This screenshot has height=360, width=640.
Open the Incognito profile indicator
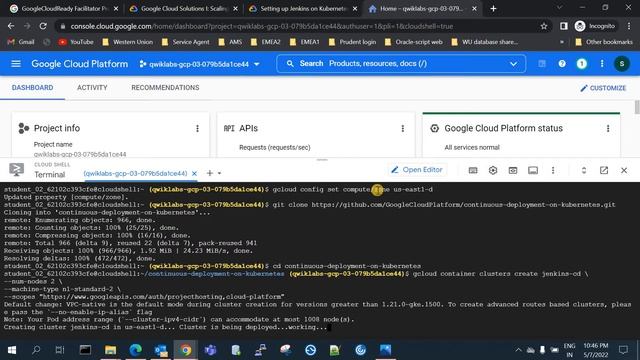(595, 26)
